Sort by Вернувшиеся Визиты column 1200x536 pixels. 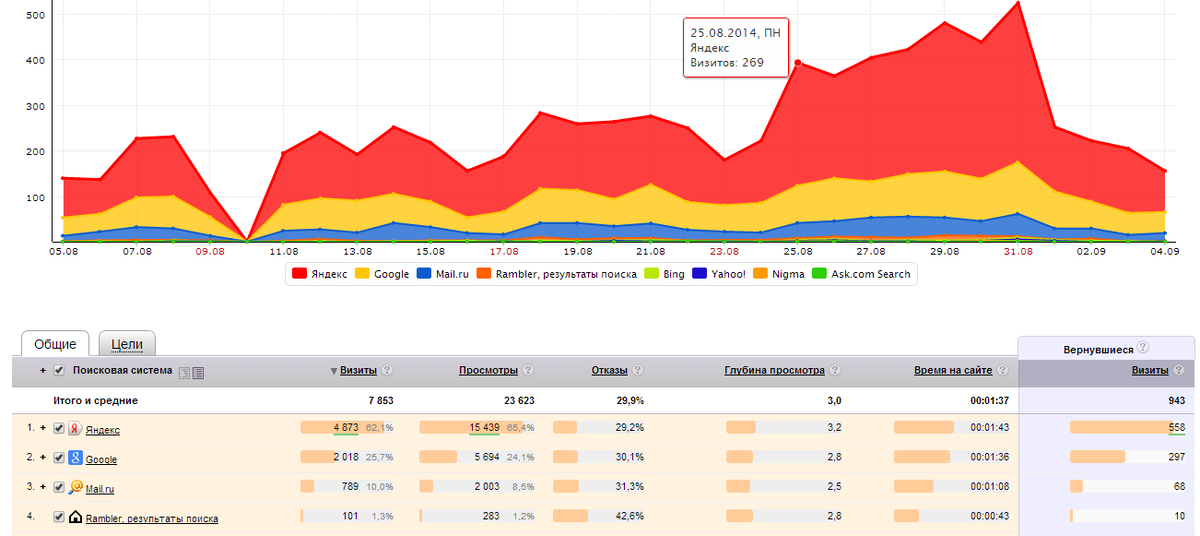click(1150, 370)
